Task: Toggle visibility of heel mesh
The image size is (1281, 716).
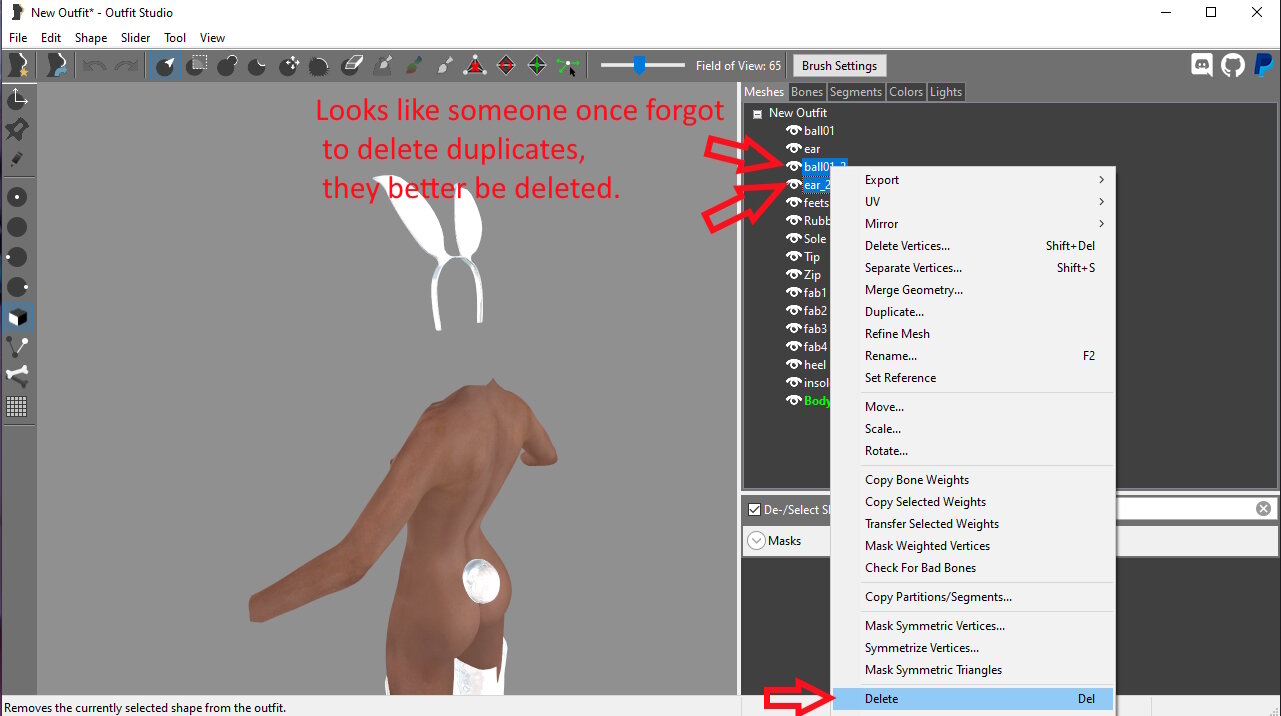Action: [794, 365]
